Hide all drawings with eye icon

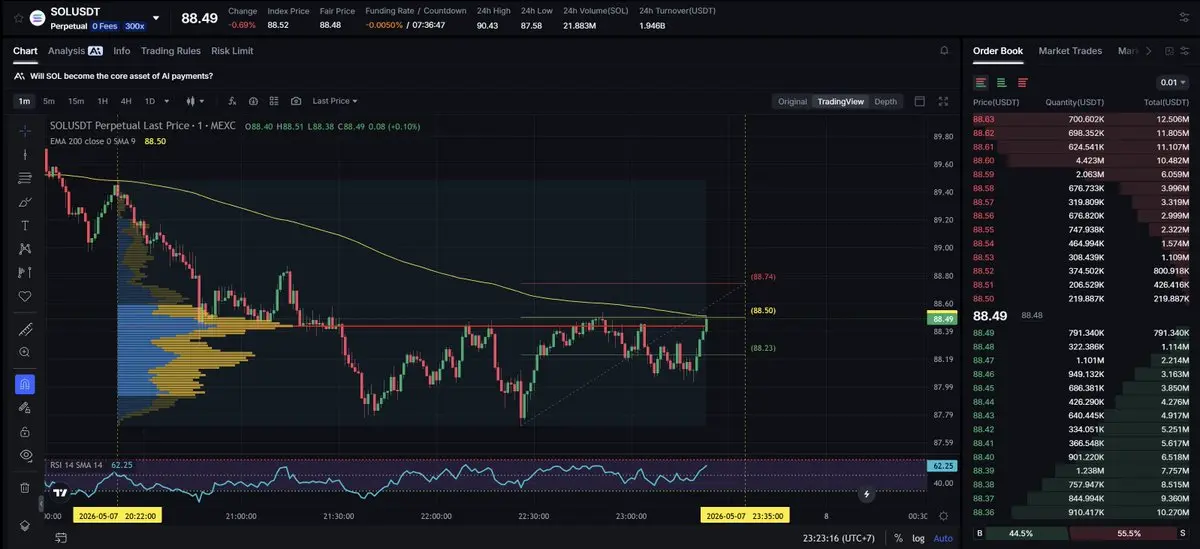click(x=25, y=455)
